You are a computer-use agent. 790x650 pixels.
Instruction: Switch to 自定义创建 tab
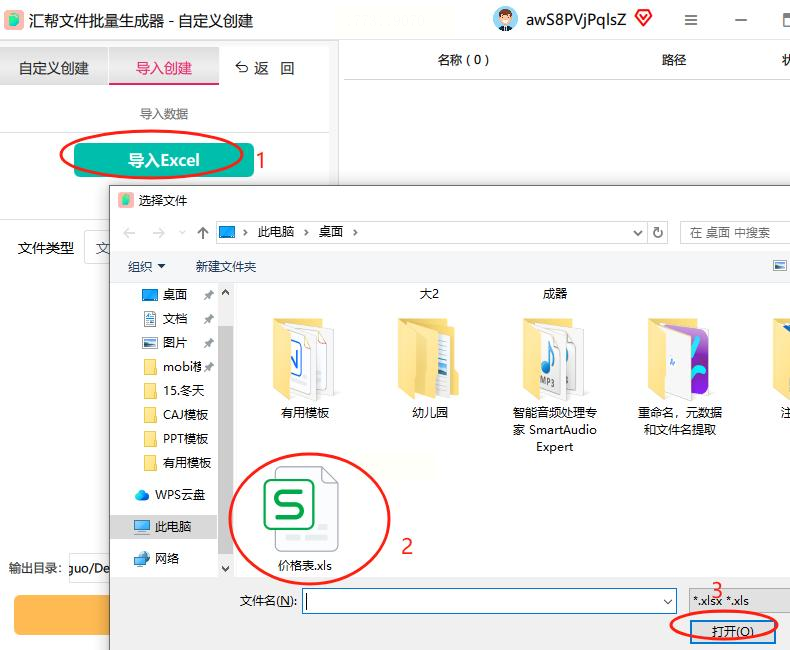(x=54, y=68)
